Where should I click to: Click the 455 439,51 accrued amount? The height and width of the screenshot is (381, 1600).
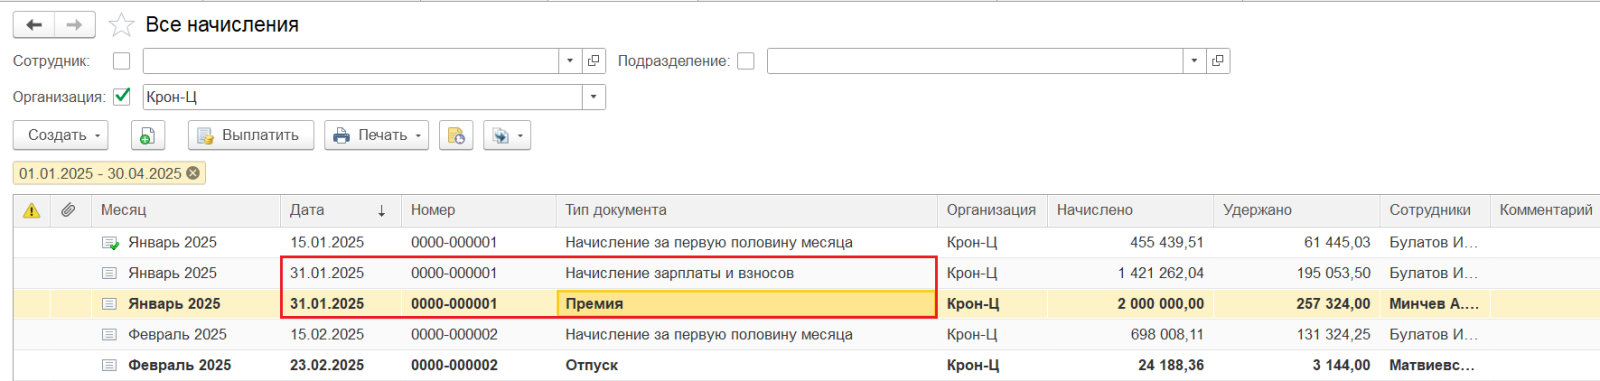coord(1167,242)
